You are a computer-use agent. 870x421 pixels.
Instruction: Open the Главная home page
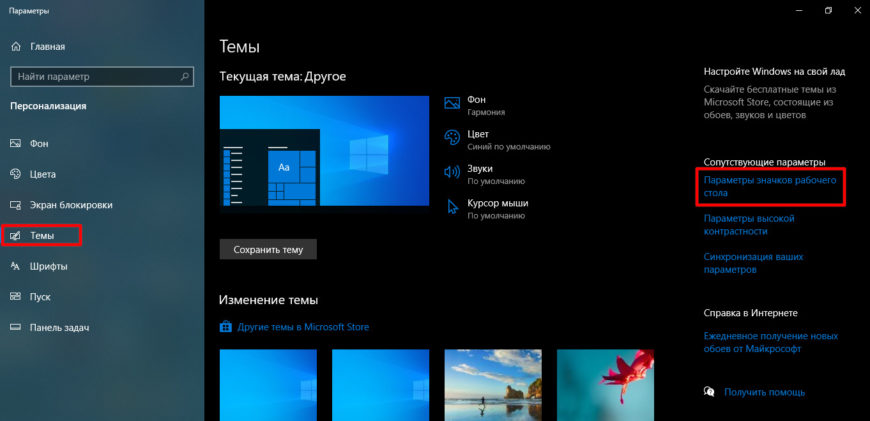(38, 47)
